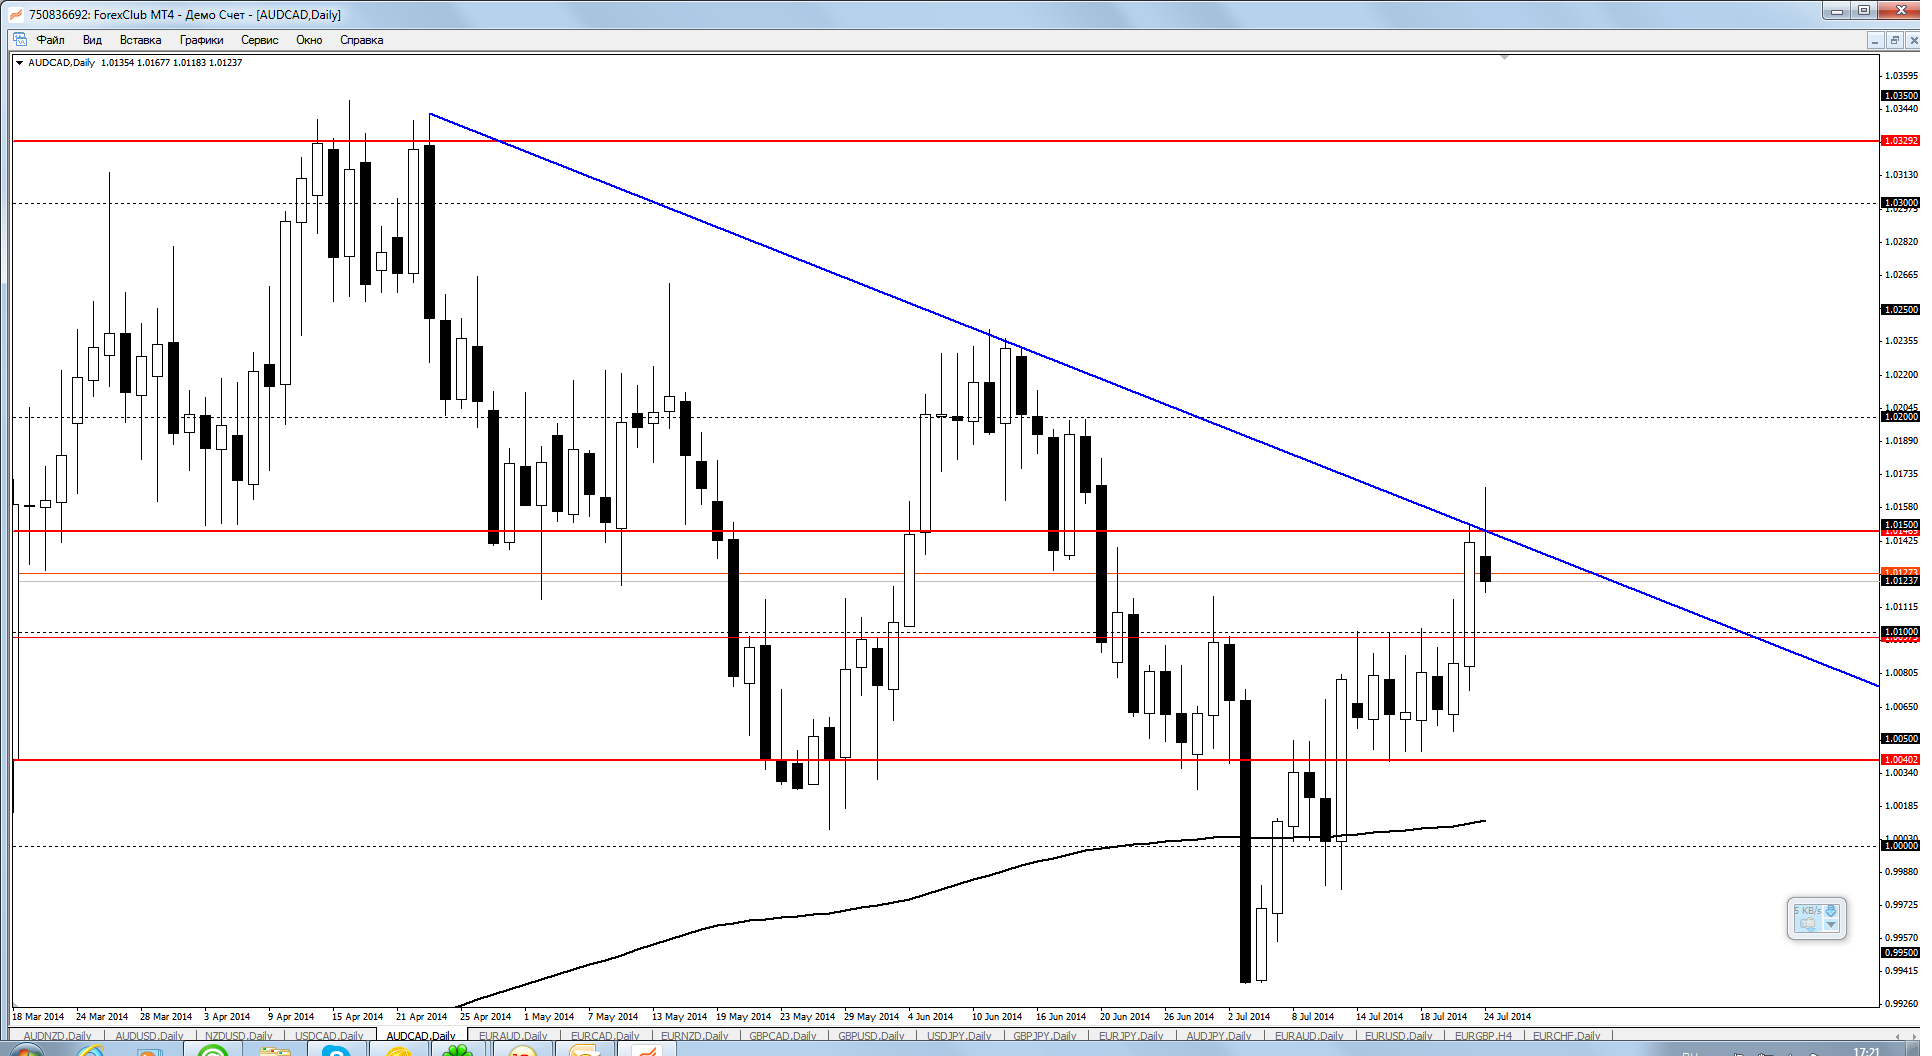
Task: Open the Справка help menu
Action: tap(361, 40)
